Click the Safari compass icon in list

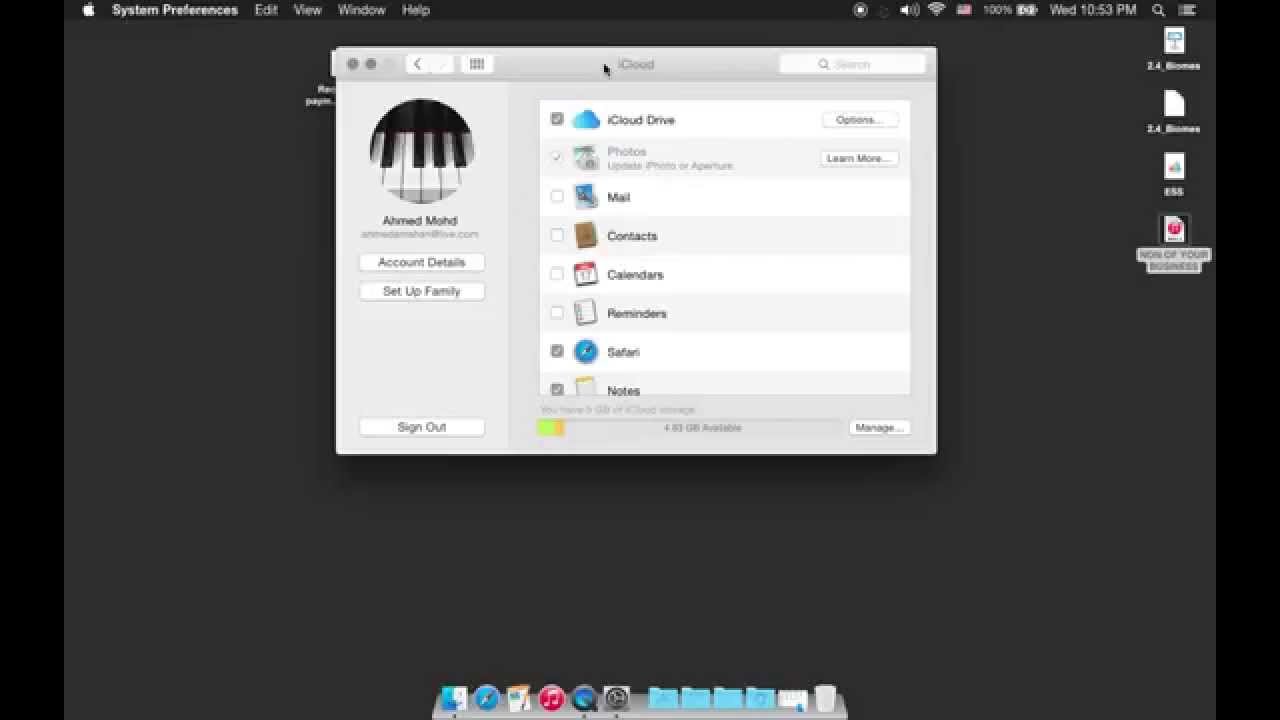[586, 352]
